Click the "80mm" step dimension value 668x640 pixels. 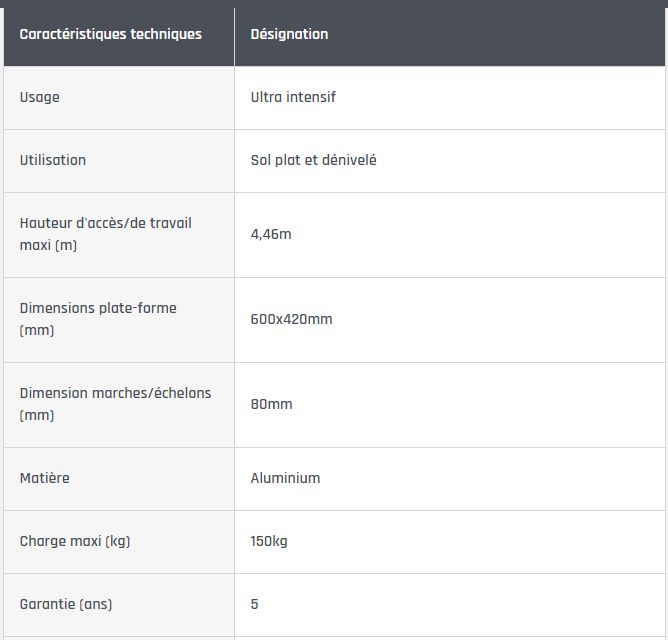(271, 404)
